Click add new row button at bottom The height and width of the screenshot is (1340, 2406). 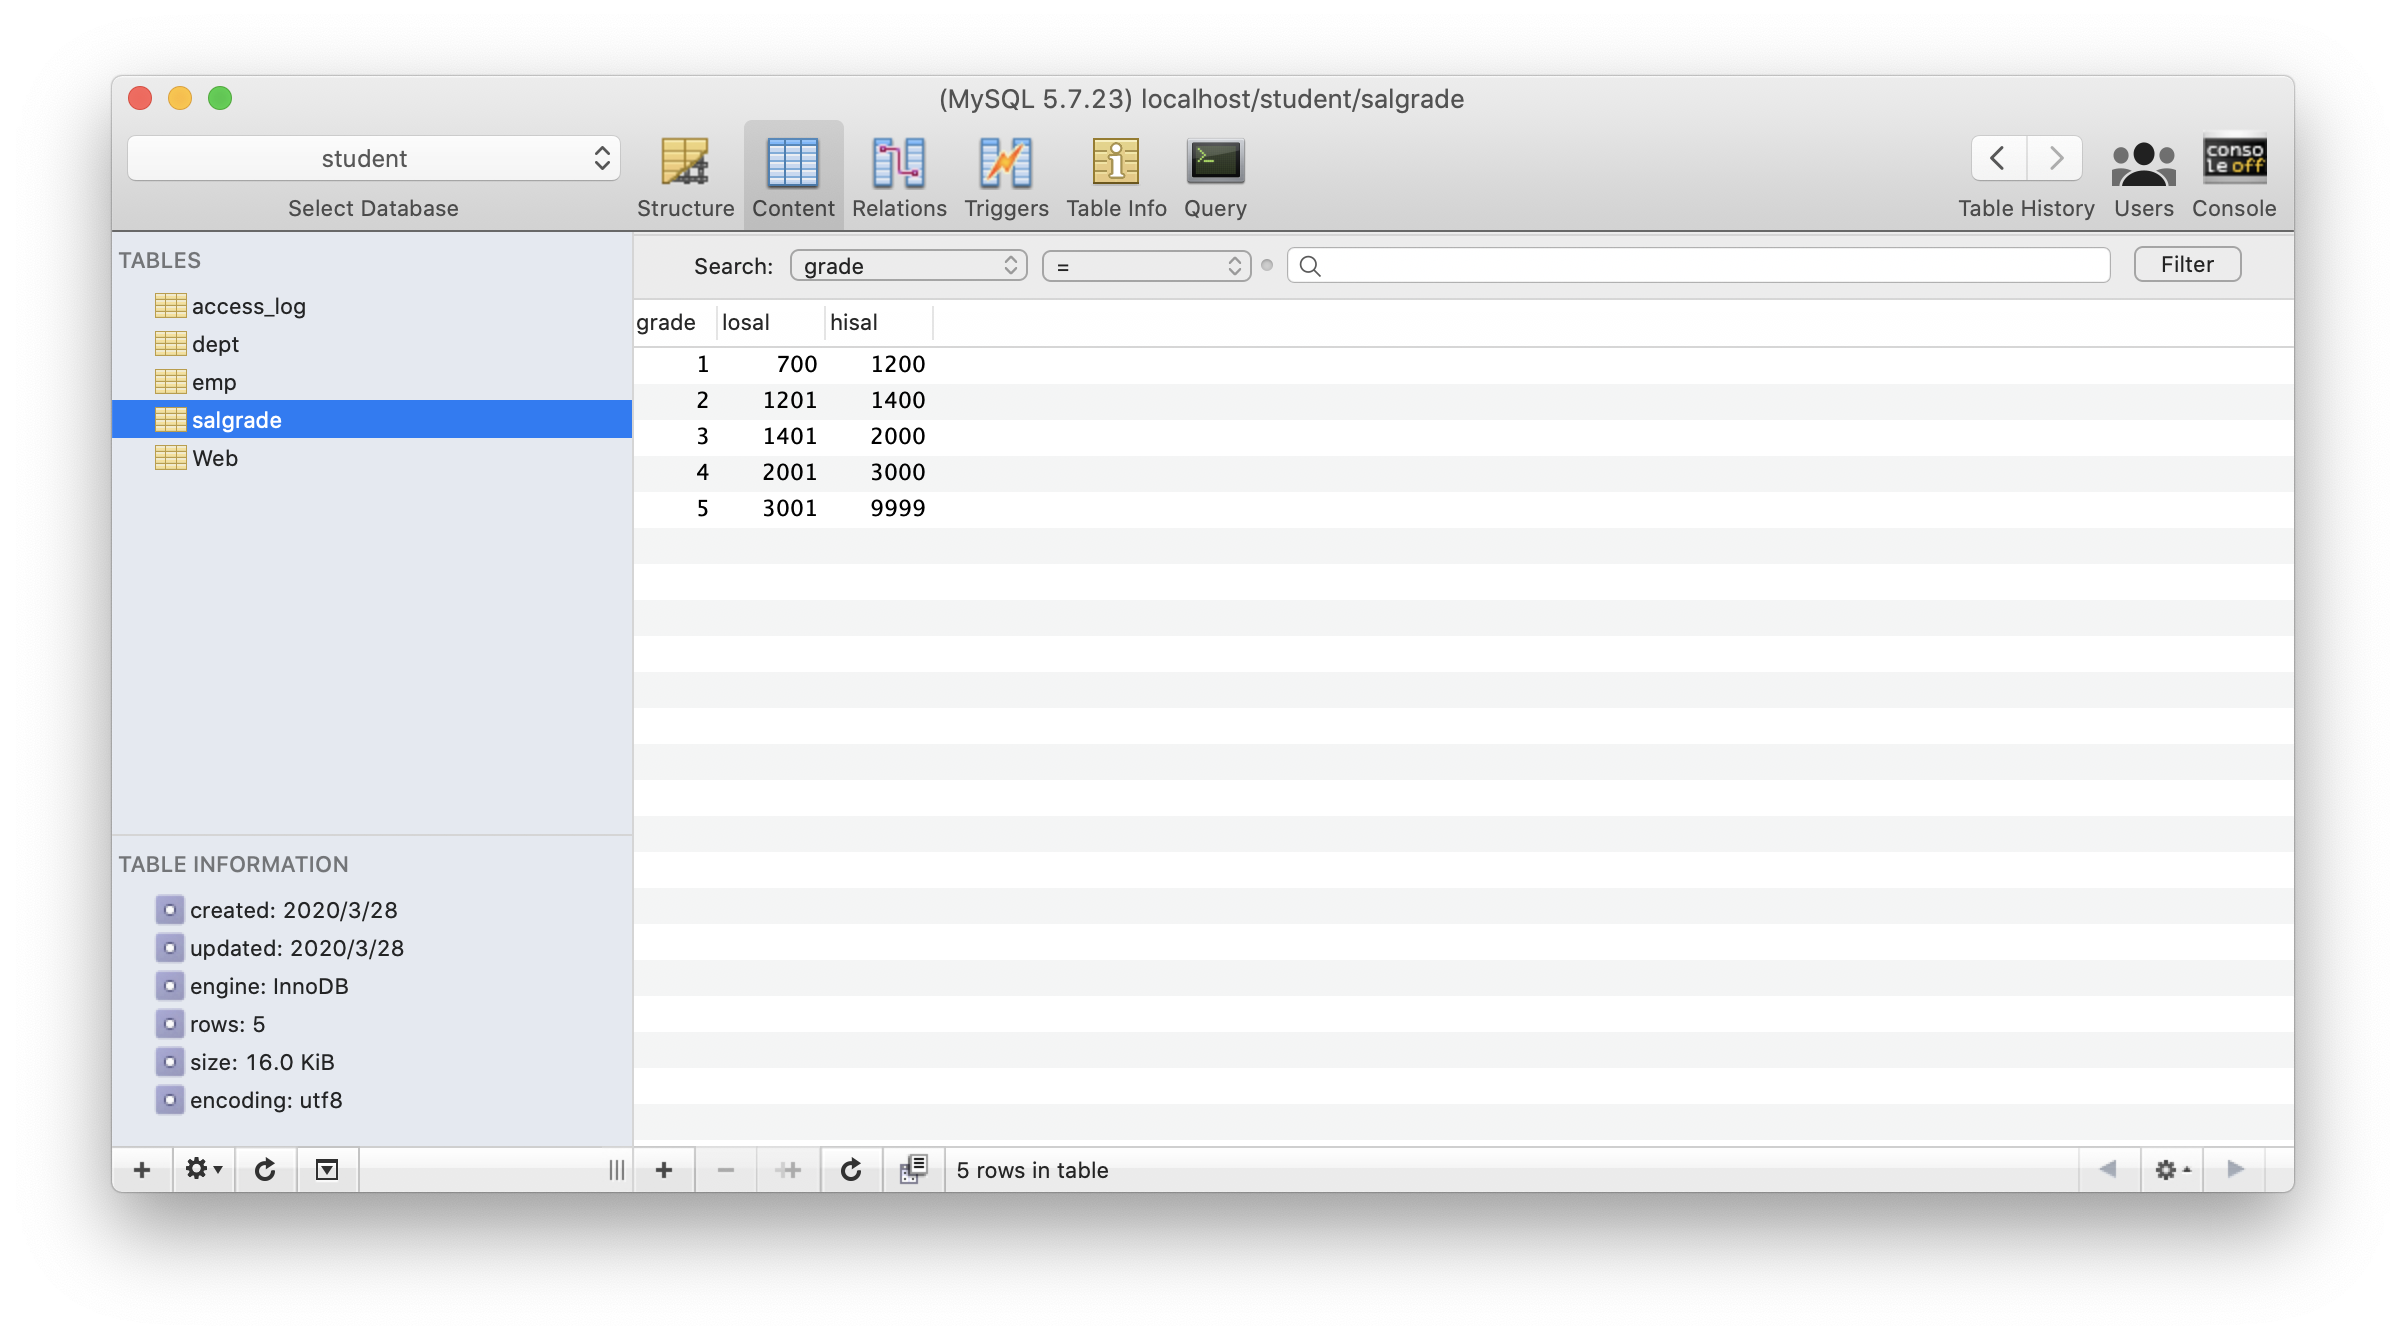(663, 1170)
